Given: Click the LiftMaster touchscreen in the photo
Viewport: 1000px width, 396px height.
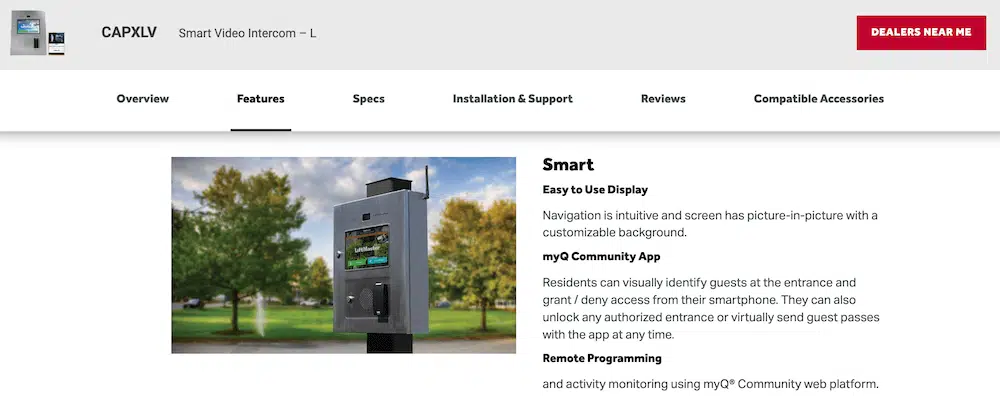Looking at the screenshot, I should pos(367,247).
